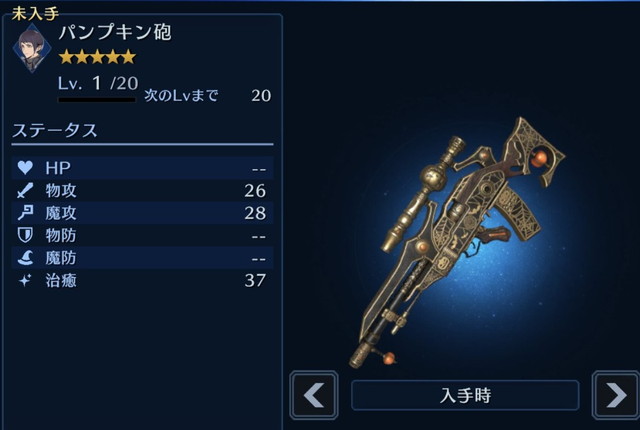The image size is (640, 430).
Task: Select the HP status row
Action: point(142,168)
